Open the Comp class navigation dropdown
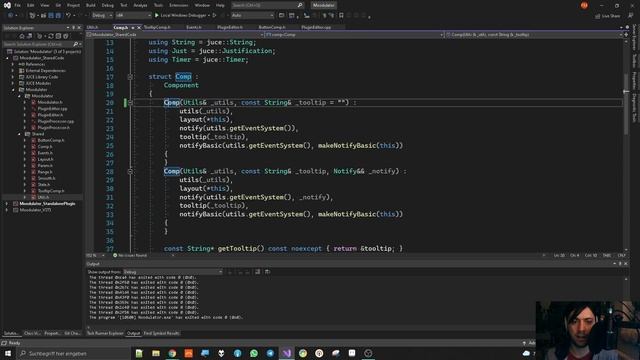The width and height of the screenshot is (640, 360). (354, 35)
